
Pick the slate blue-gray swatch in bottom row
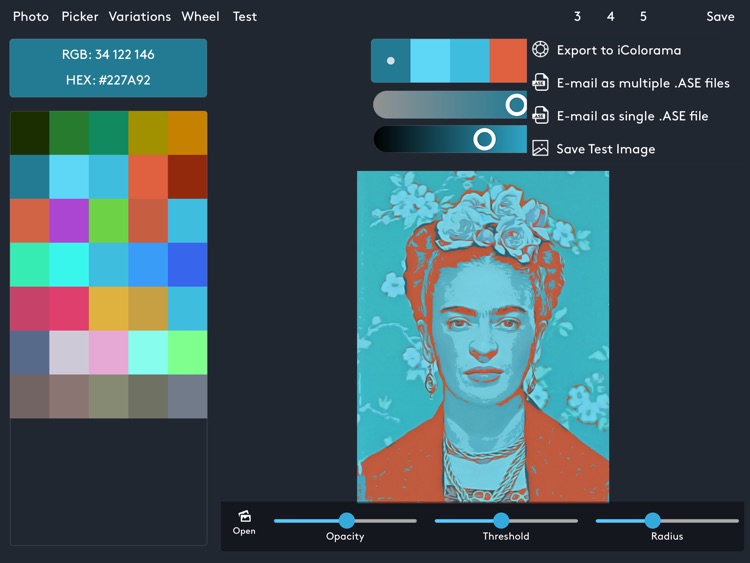click(188, 397)
